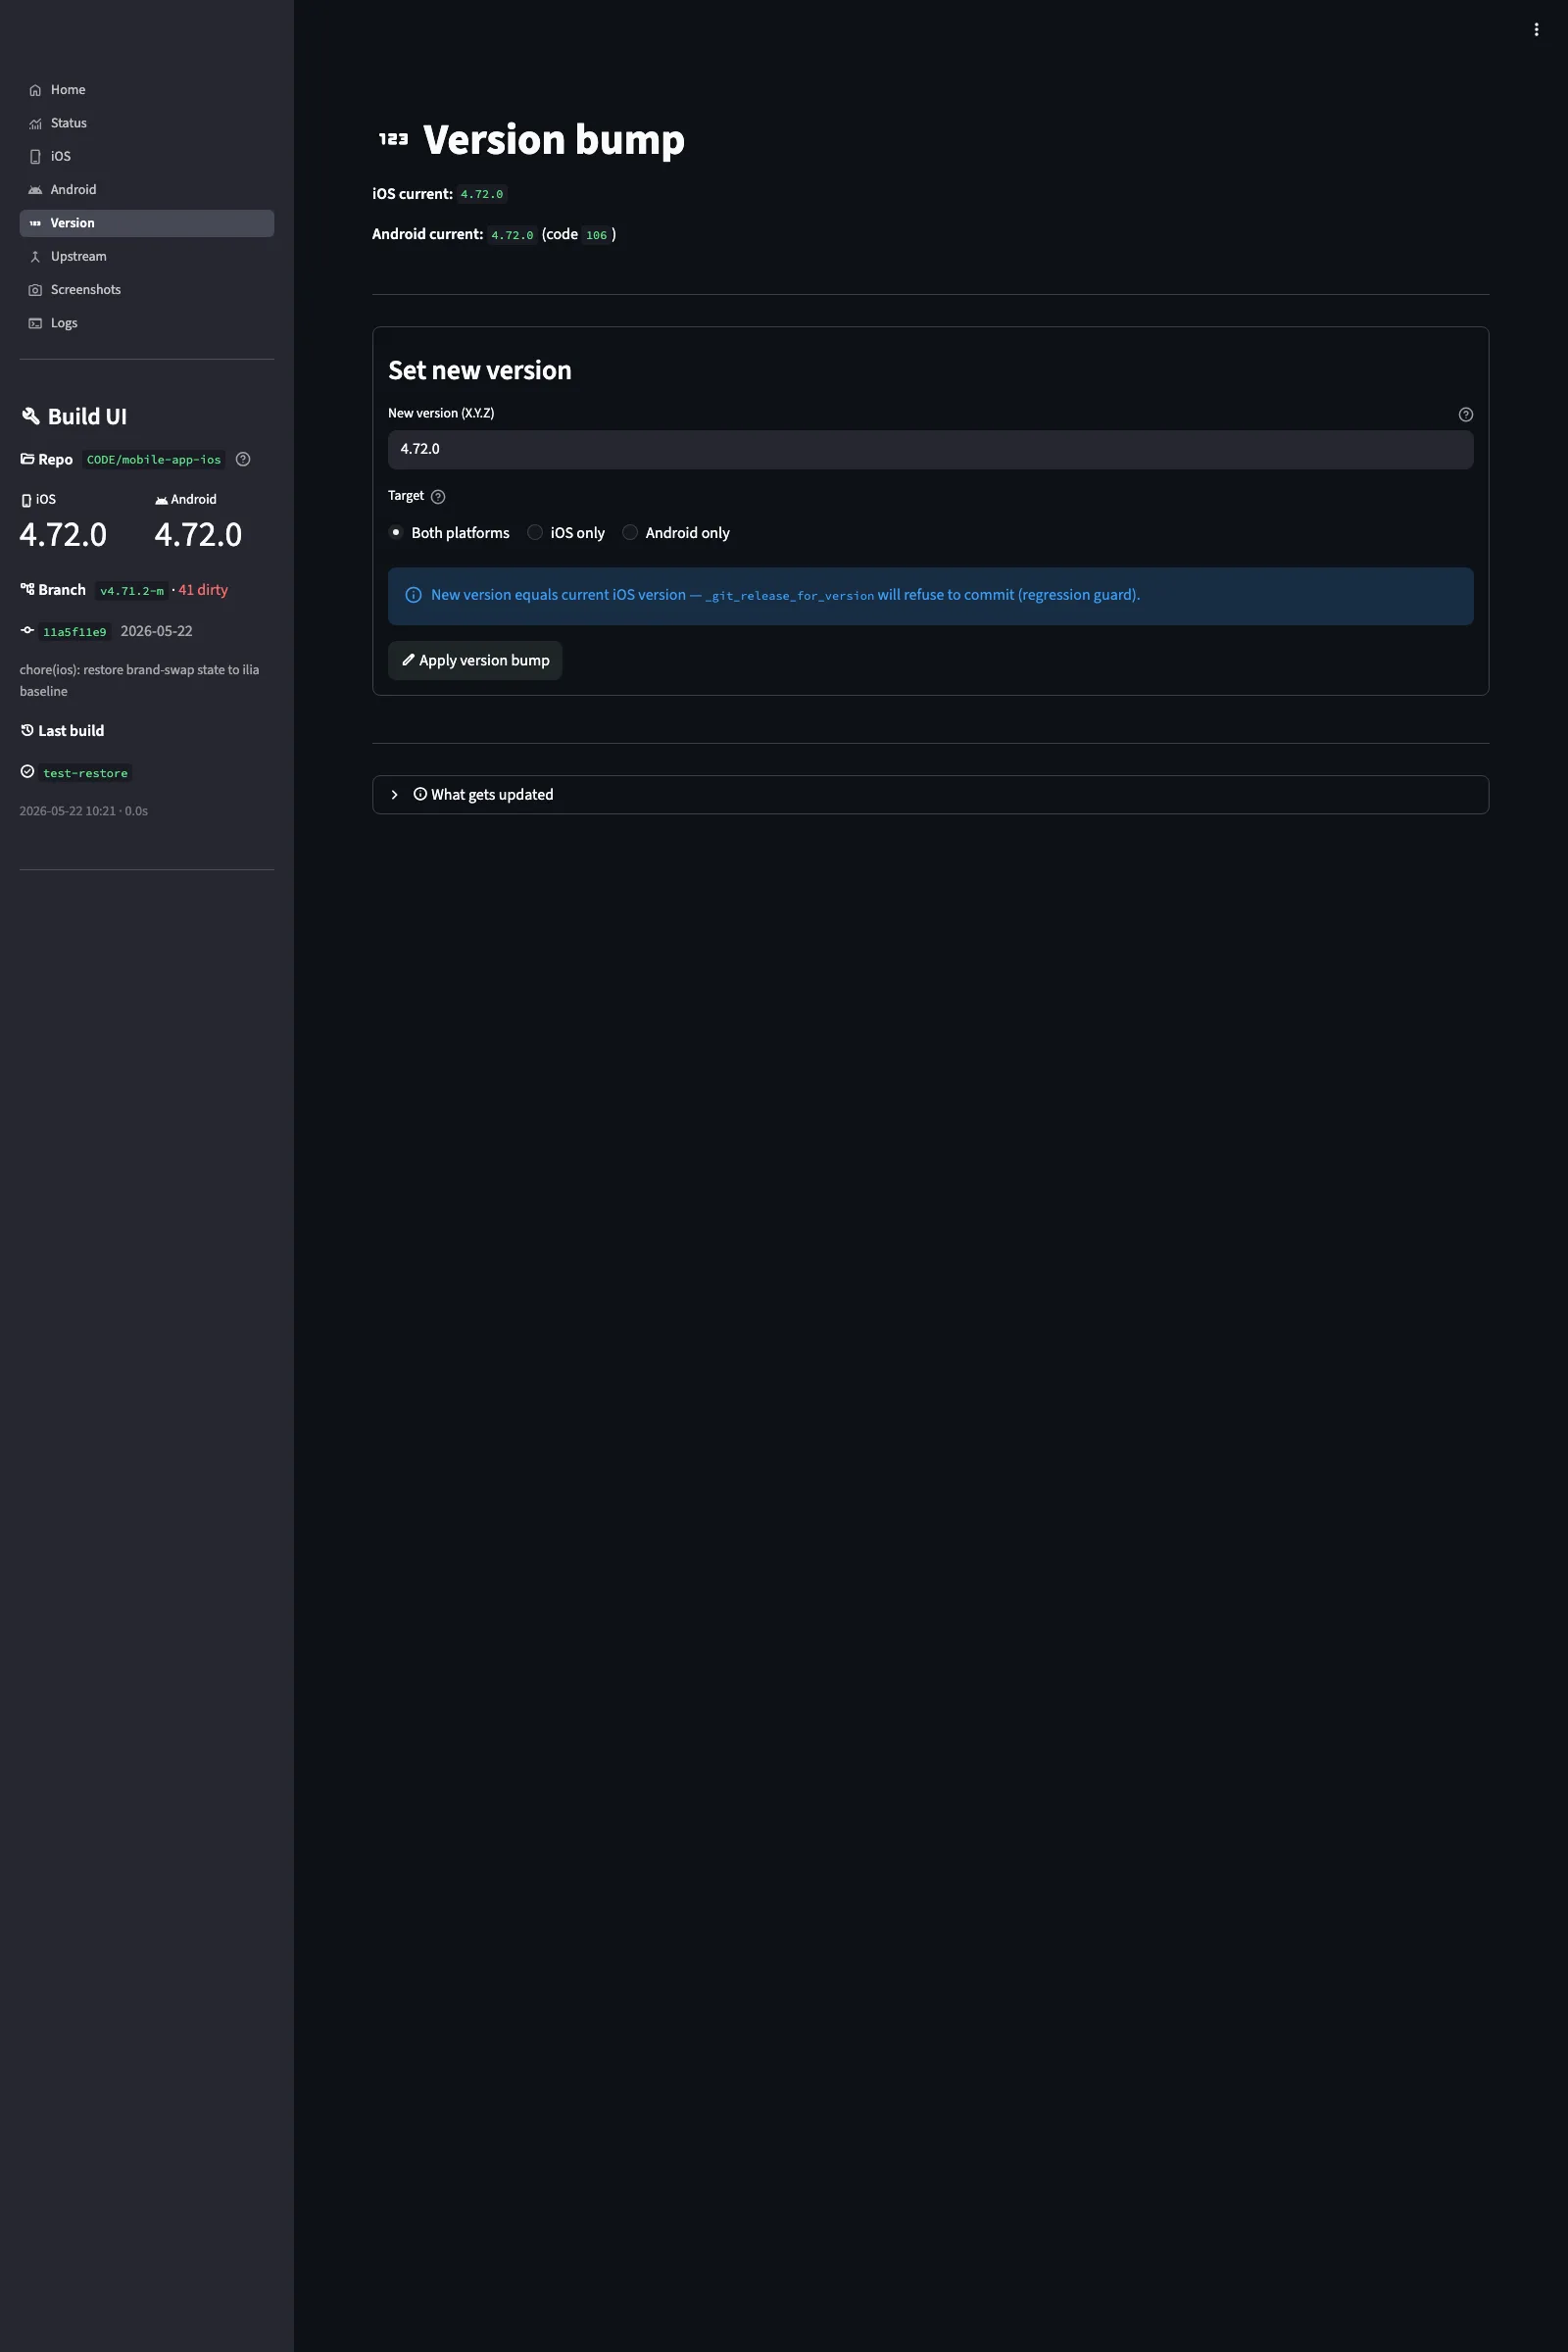Click the CODE/mobile-app-ios repo path
The image size is (1568, 2352).
154,460
